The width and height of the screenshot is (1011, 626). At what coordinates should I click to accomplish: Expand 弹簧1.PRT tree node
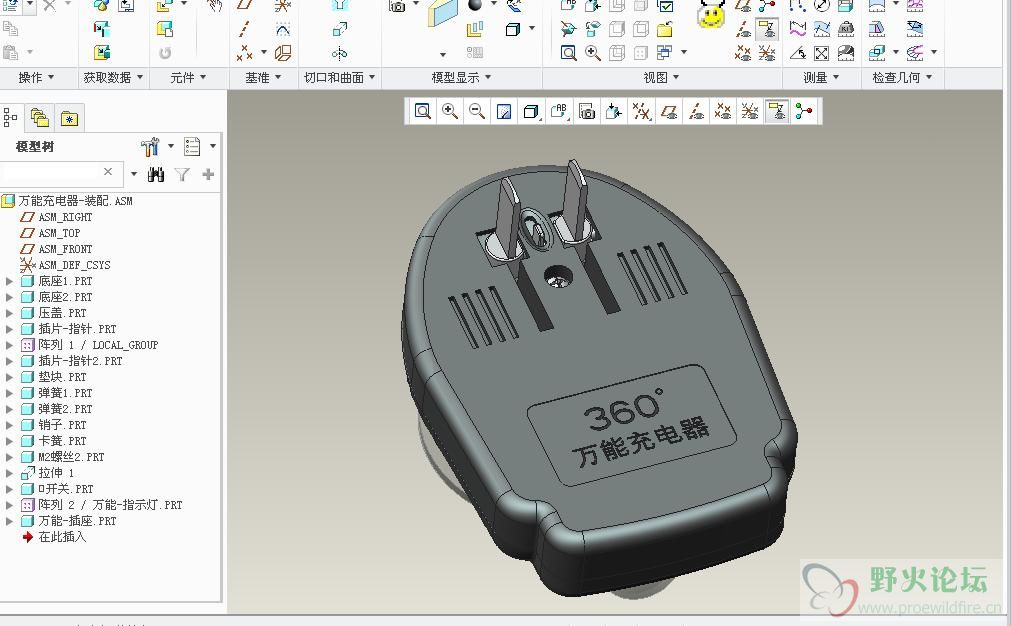[9, 393]
